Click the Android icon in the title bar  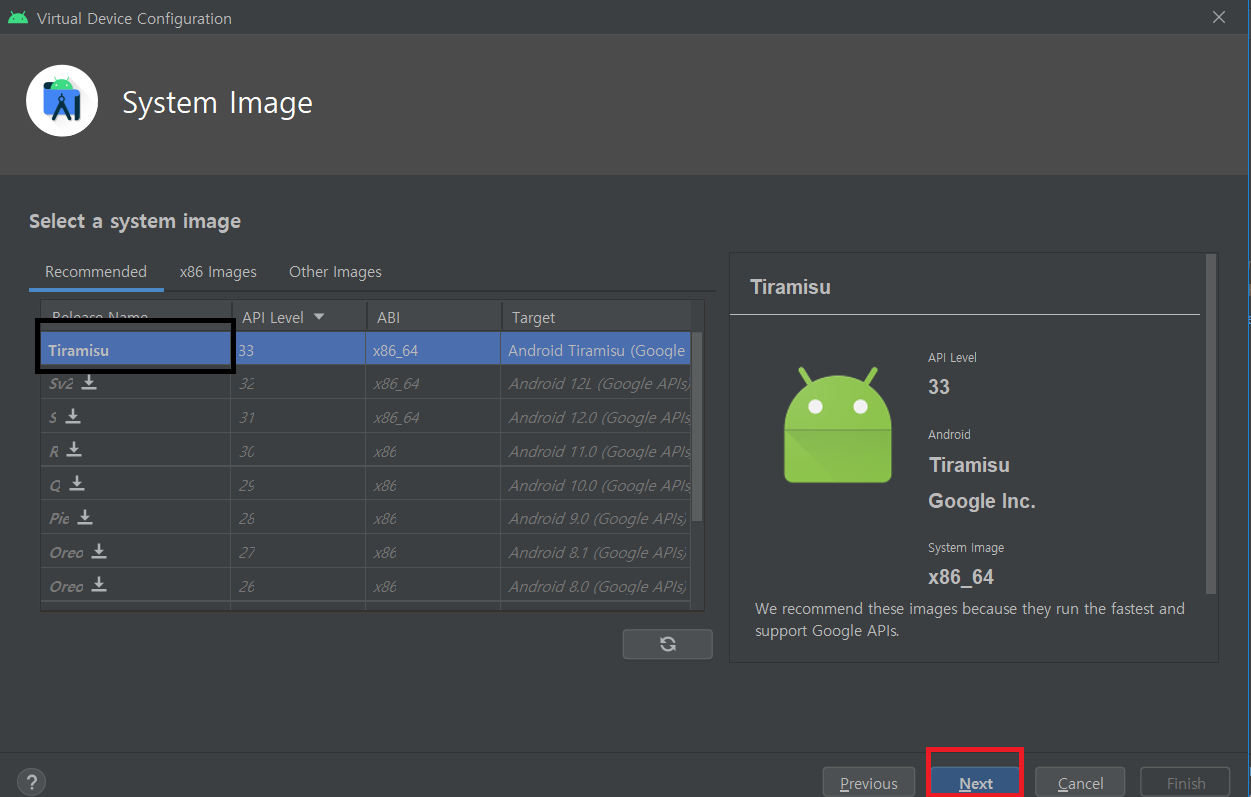[x=17, y=17]
